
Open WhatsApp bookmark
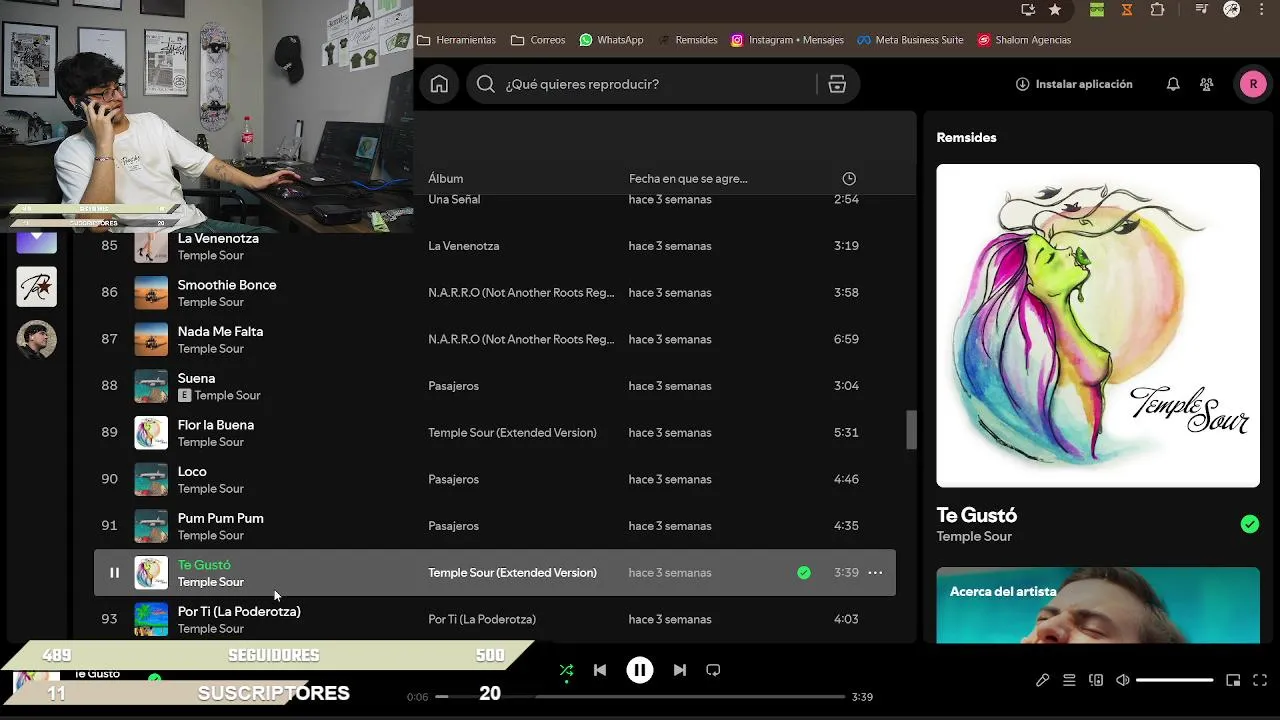611,40
